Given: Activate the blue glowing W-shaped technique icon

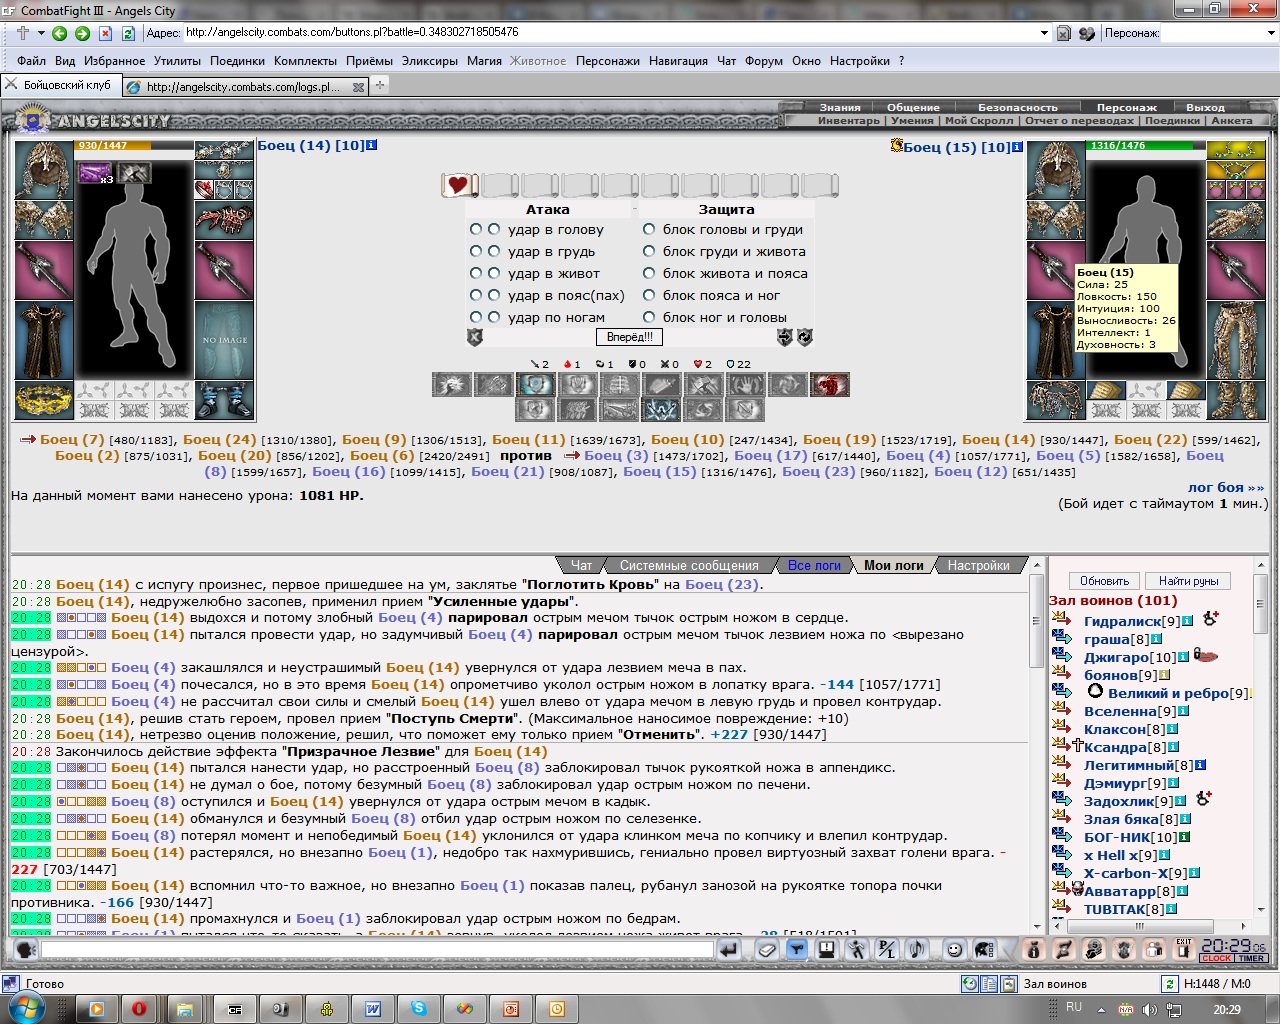Looking at the screenshot, I should click(x=661, y=409).
